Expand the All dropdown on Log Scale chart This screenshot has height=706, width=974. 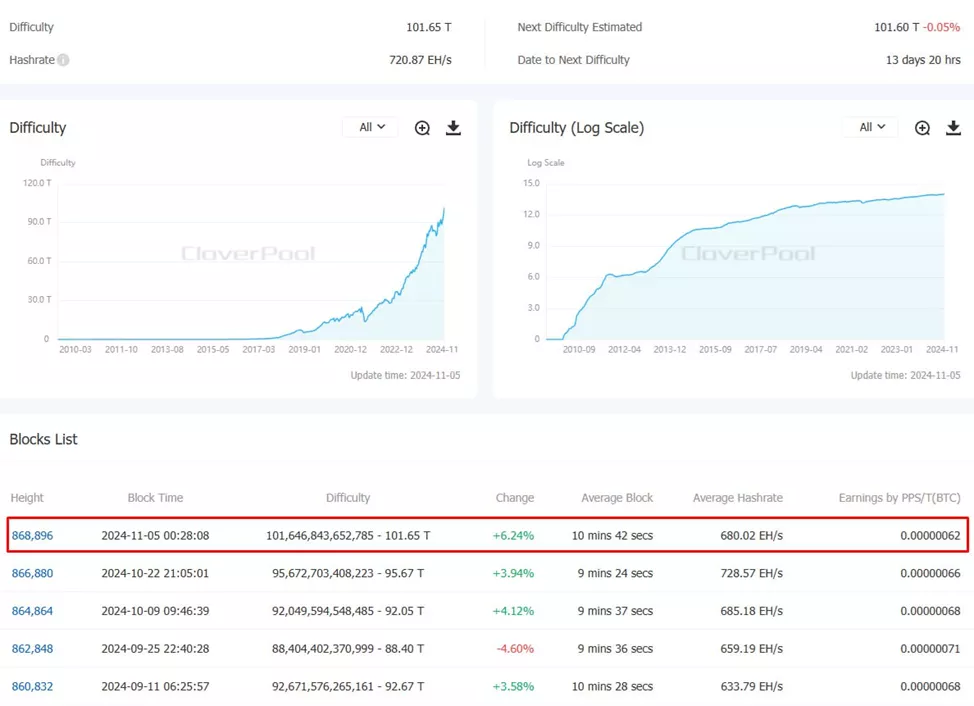pos(871,127)
